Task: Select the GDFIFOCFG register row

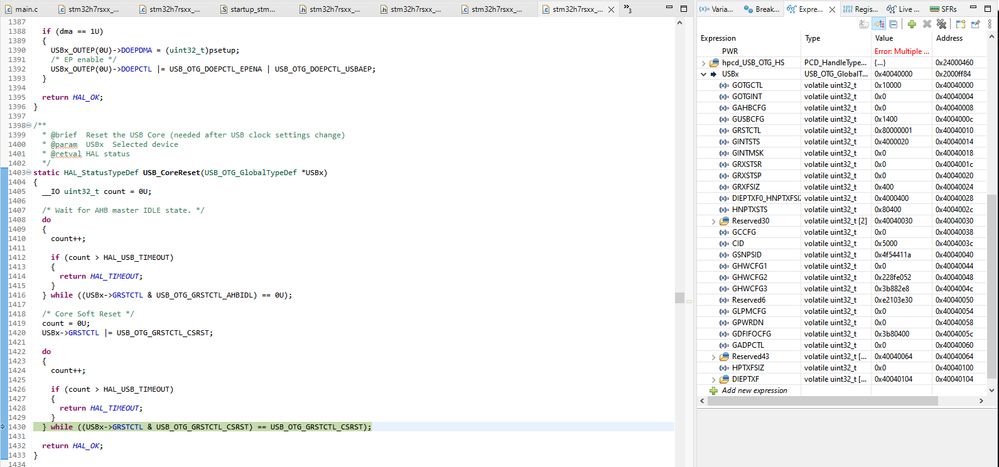Action: [x=842, y=334]
